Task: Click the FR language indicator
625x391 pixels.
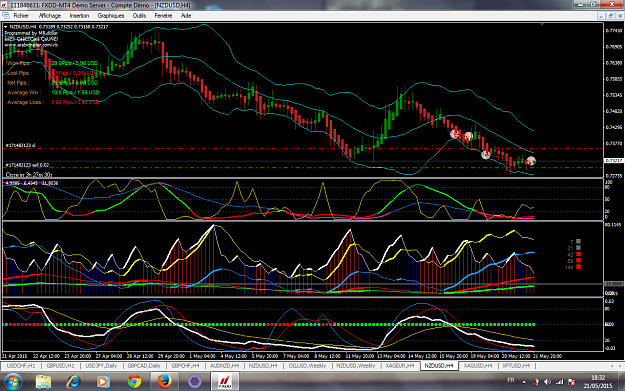Action: click(511, 380)
